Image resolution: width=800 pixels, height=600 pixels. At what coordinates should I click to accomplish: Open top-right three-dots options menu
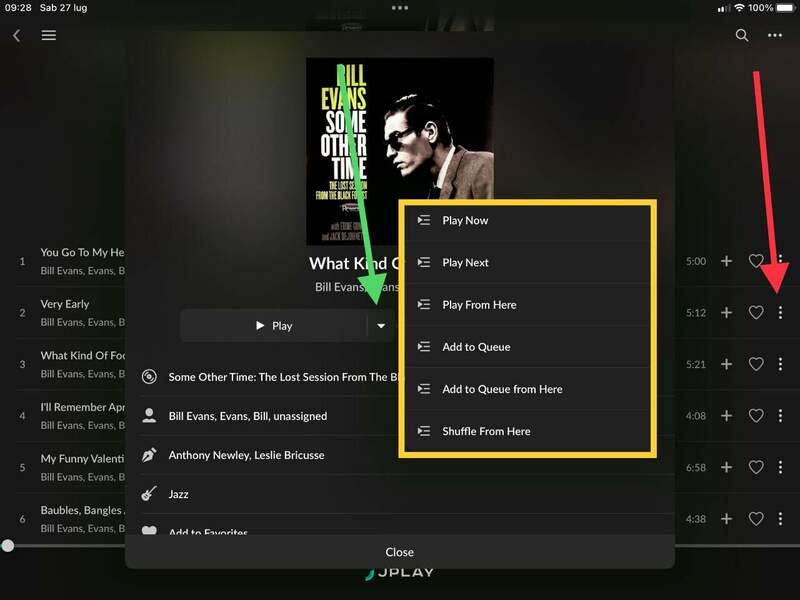[x=775, y=35]
